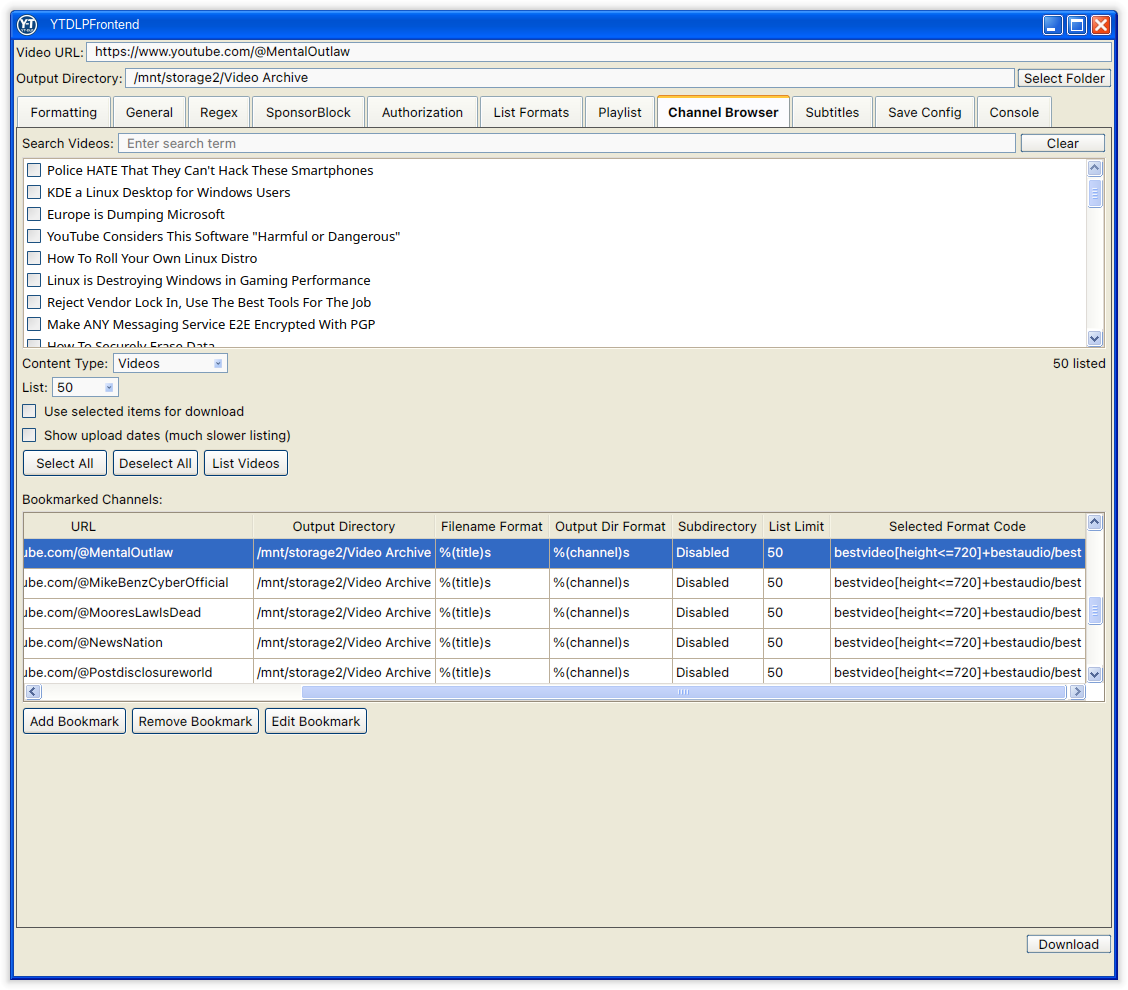Screen dimensions: 1128x990
Task: Check 'Europe is Dumping Microsoft' checkbox
Action: coord(34,214)
